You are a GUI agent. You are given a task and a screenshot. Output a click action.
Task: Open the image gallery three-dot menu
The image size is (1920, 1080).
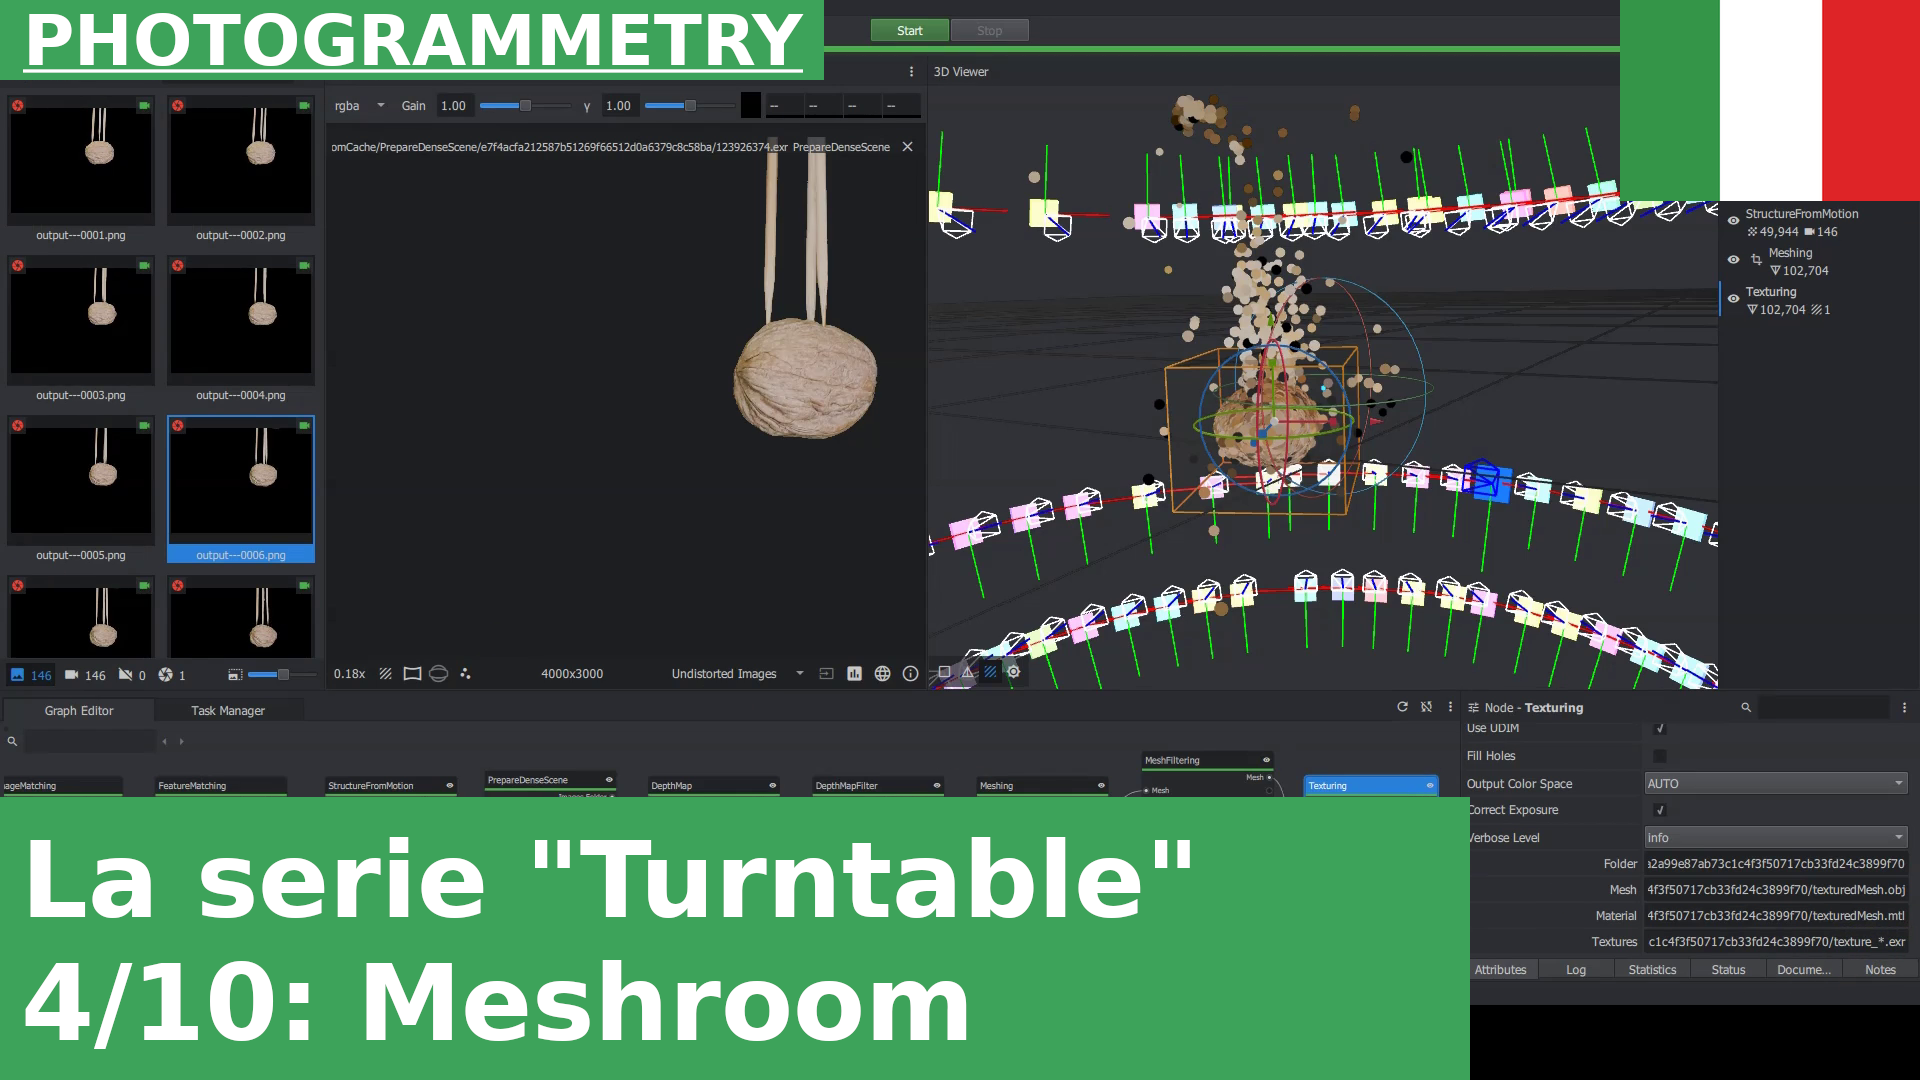(x=911, y=72)
